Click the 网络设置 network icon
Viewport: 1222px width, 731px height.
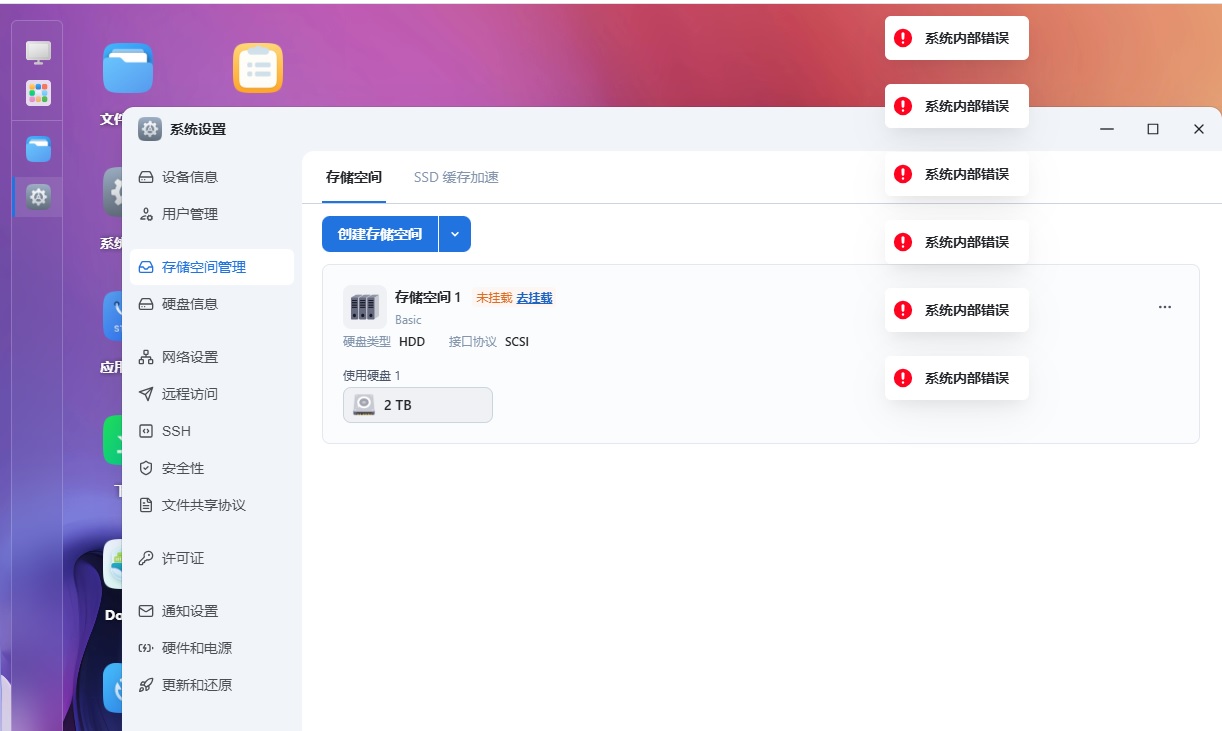(x=146, y=357)
